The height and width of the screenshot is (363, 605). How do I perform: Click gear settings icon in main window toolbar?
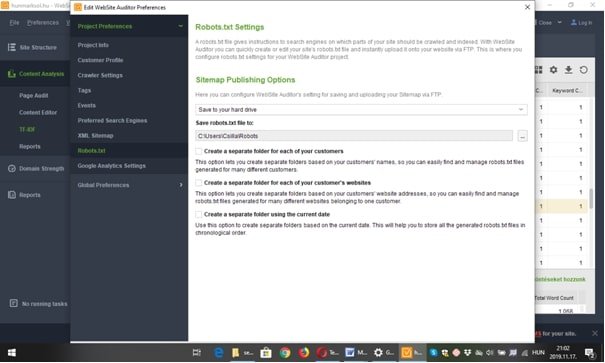pos(553,69)
